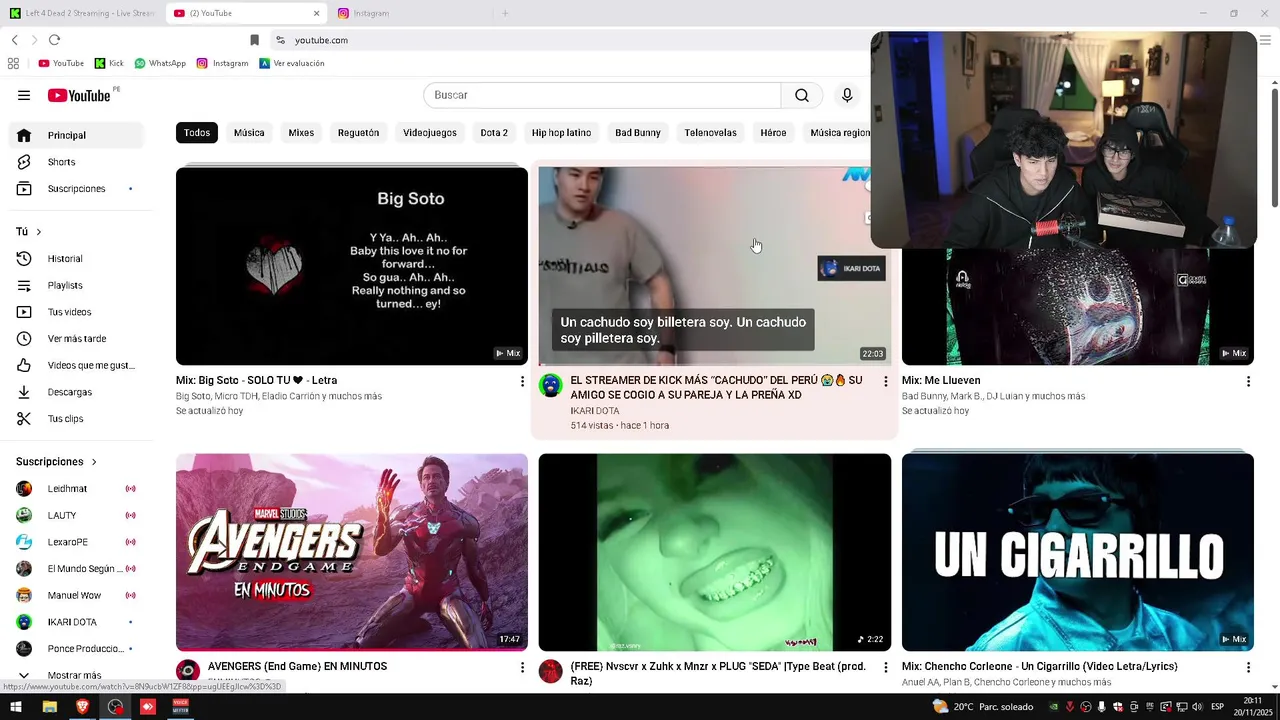Screen dimensions: 1280x720
Task: Open Tus clips in the sidebar
Action: pos(76,419)
